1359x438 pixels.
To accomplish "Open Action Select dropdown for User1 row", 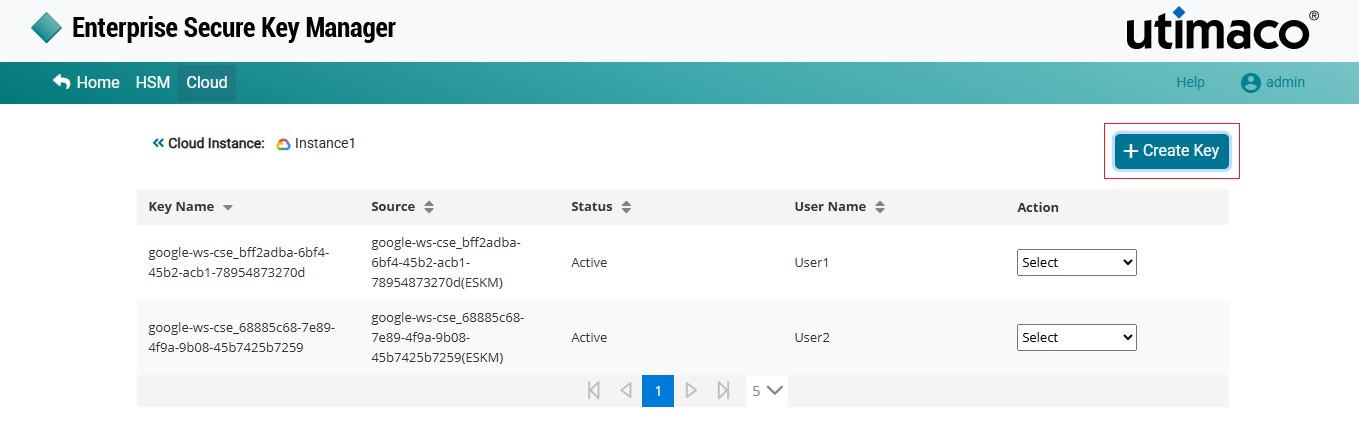I will (1077, 262).
